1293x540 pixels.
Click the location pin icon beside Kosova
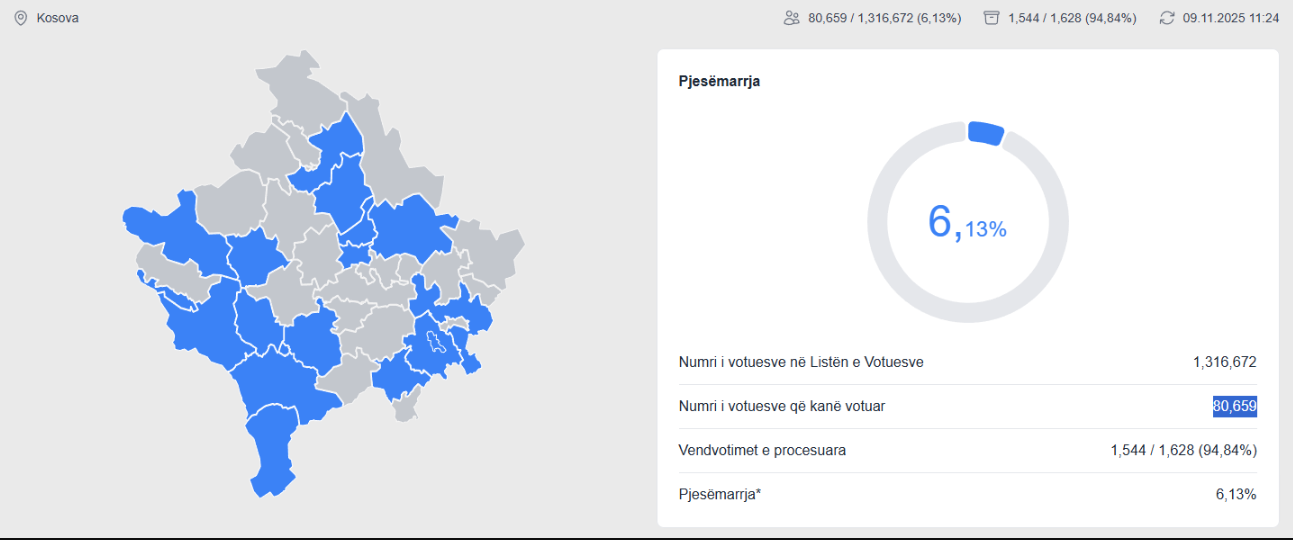[x=21, y=18]
